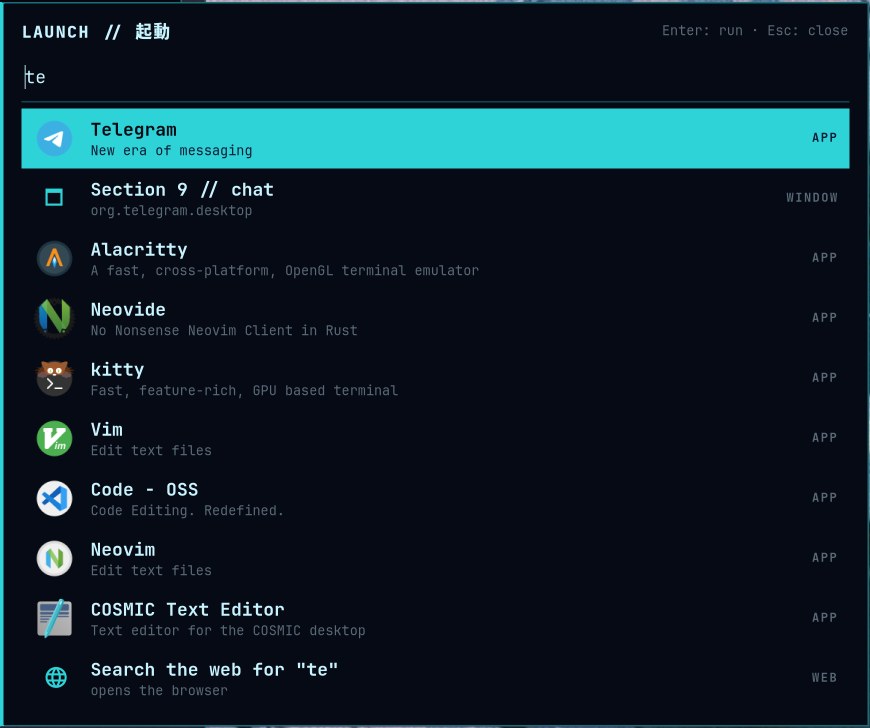Open Alacritty by its name
Screen dimensions: 870x728
coord(139,250)
